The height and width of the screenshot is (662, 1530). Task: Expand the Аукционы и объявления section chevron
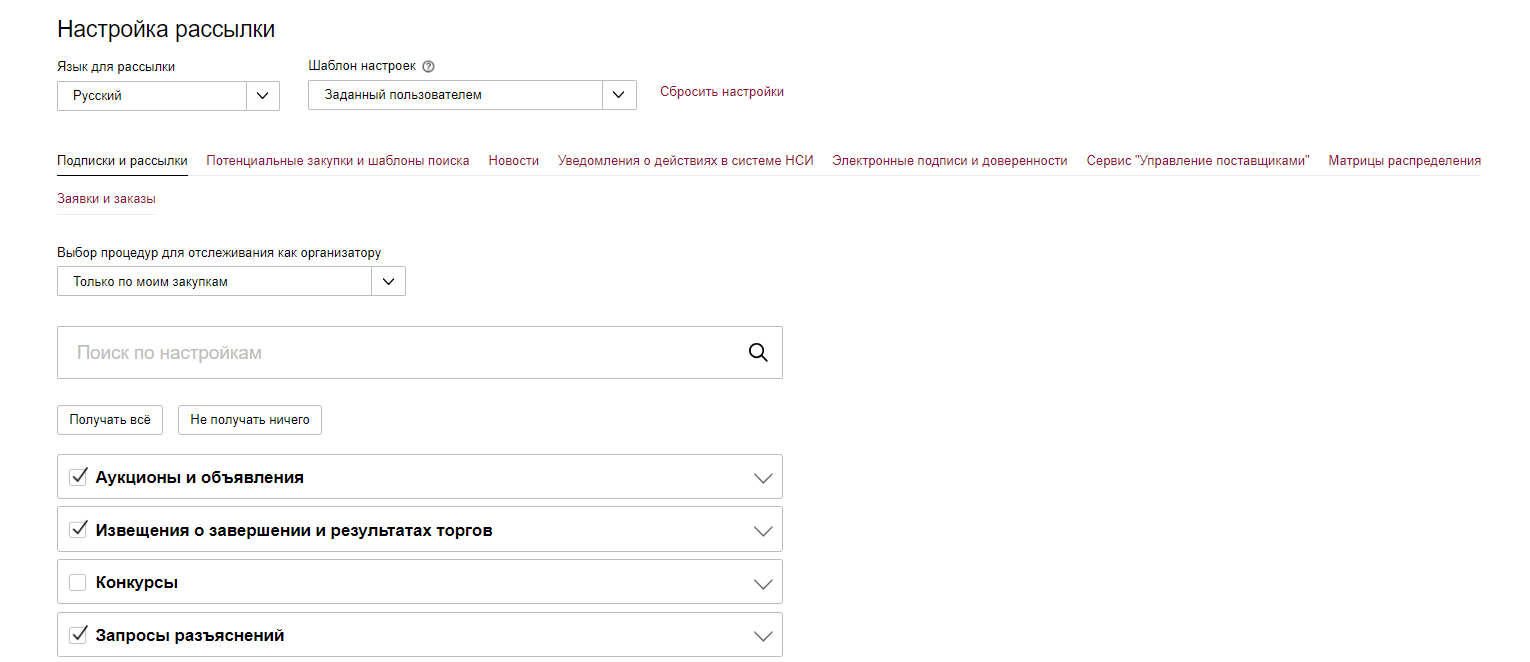click(763, 478)
